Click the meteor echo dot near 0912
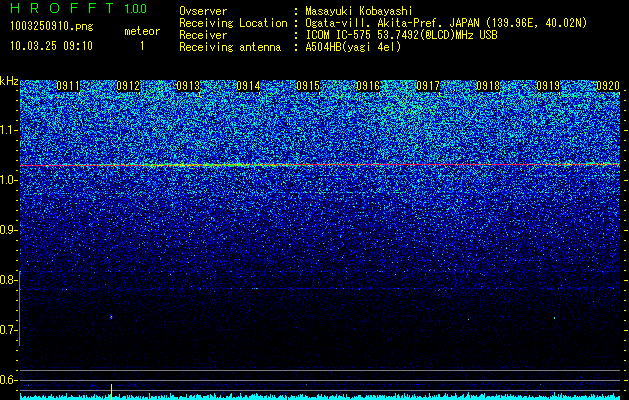This screenshot has width=629, height=400. tap(111, 317)
